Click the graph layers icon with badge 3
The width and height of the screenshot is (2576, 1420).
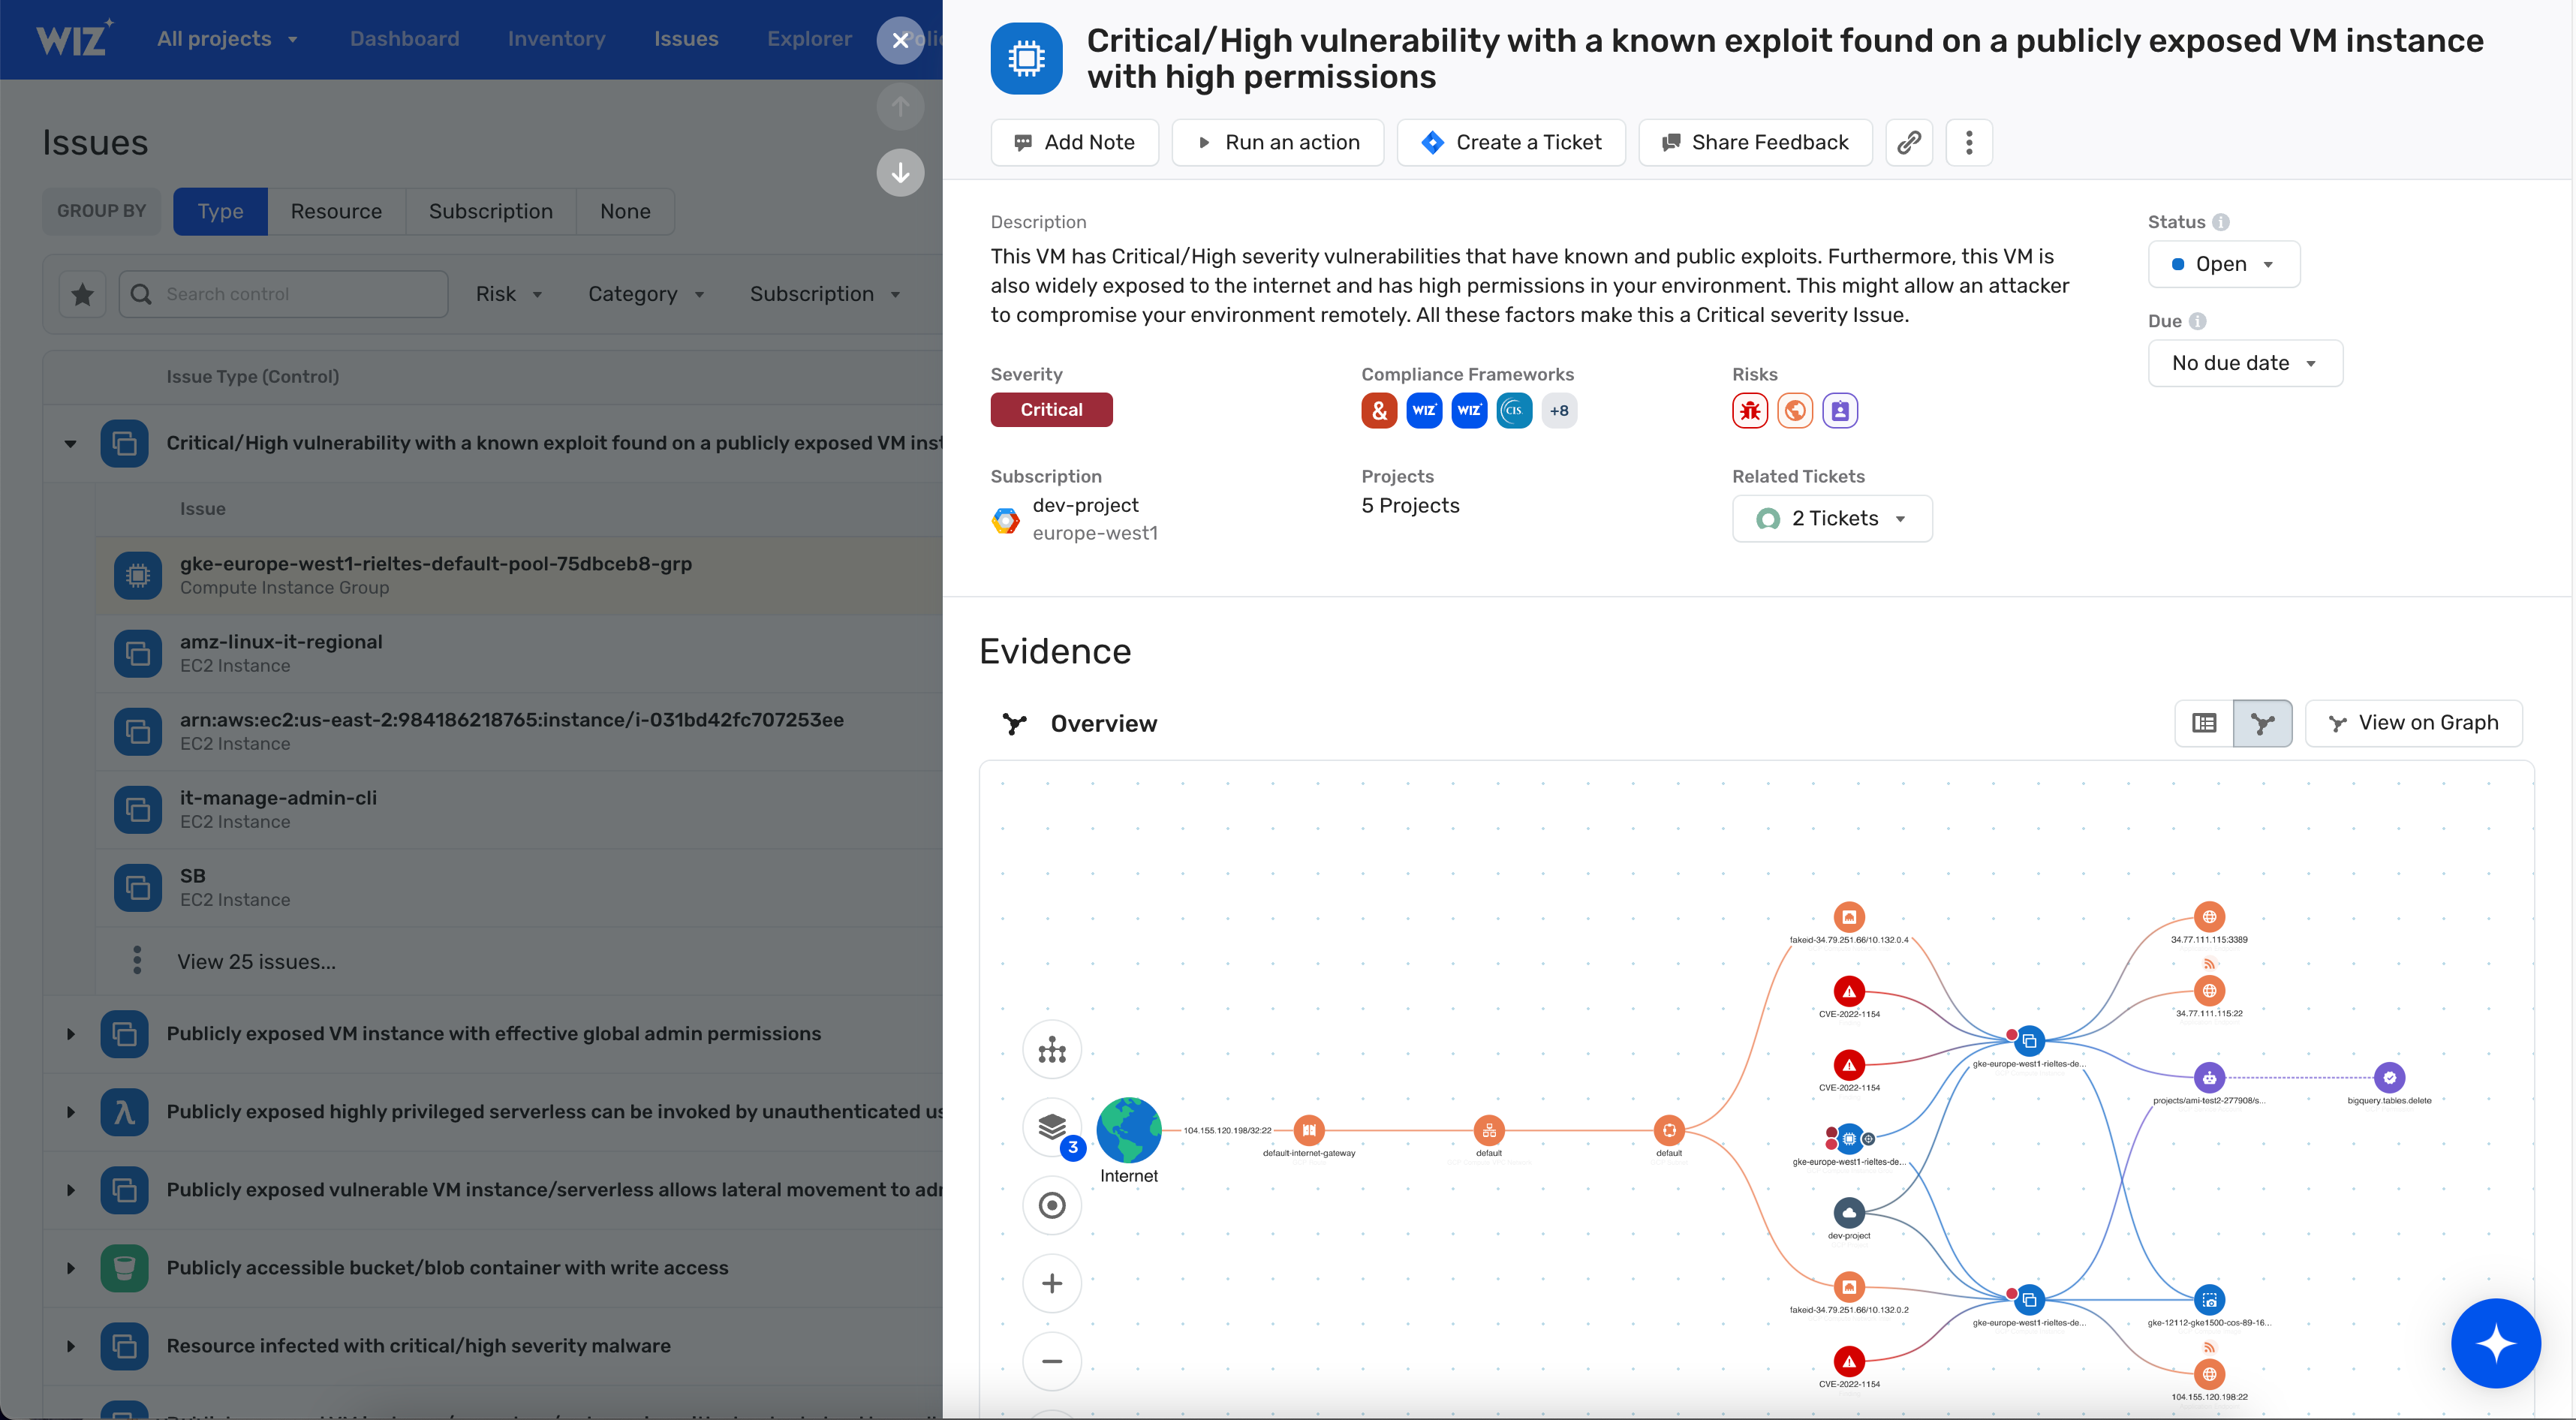[1052, 1128]
